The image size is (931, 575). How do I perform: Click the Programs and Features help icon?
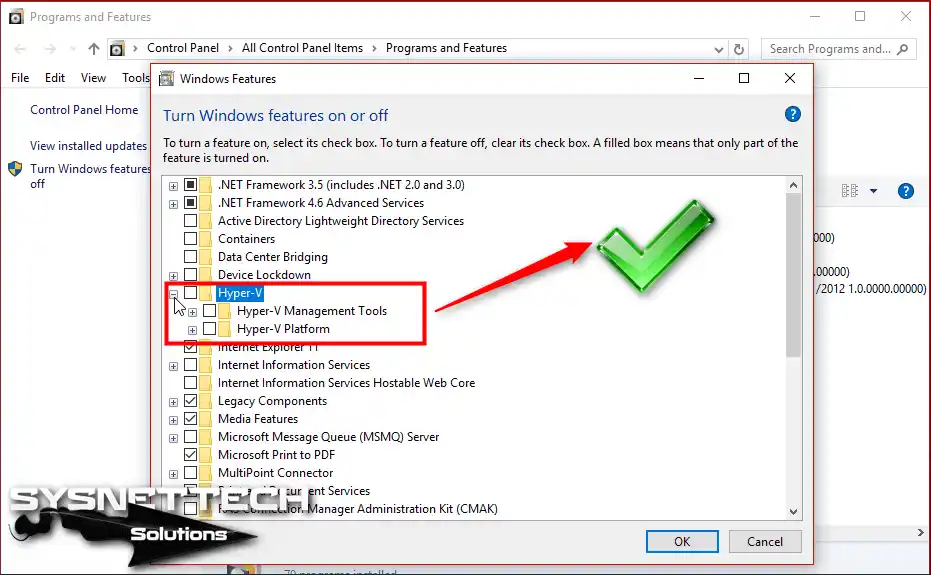[x=905, y=191]
